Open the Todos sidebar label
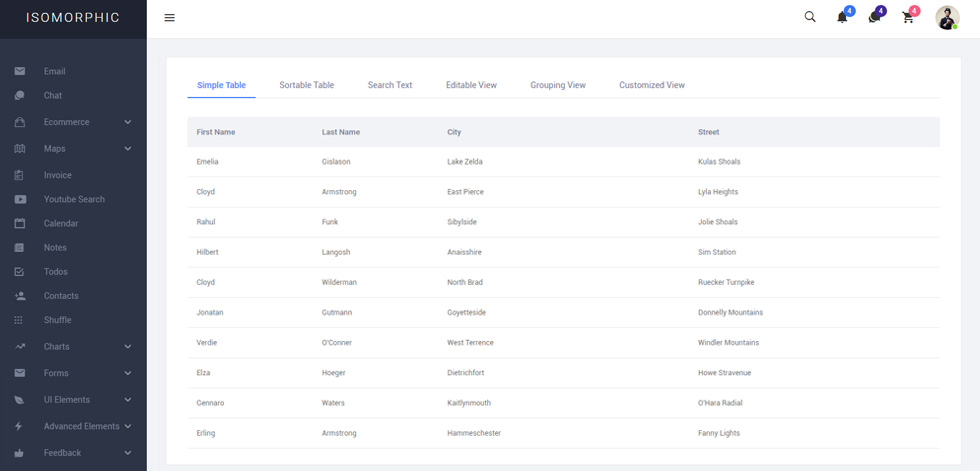The height and width of the screenshot is (471, 980). [x=56, y=272]
